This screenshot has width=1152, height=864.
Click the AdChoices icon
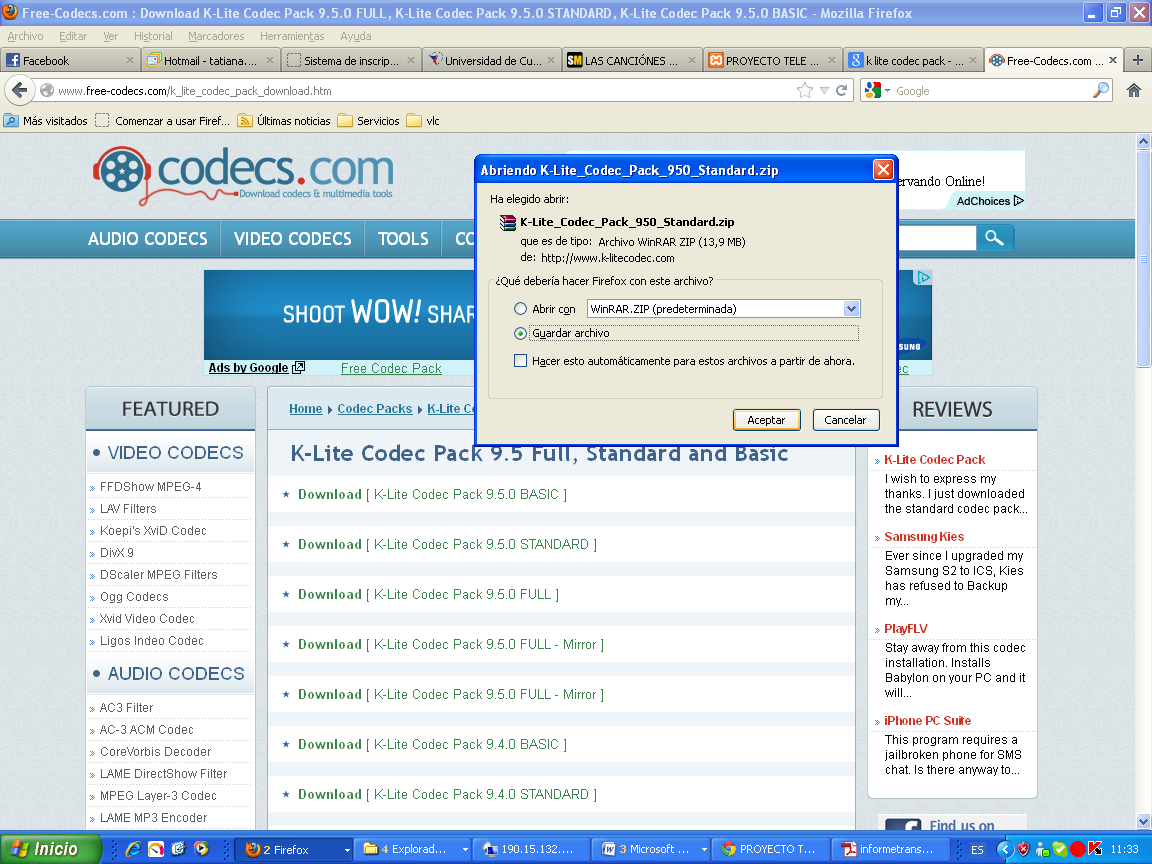pos(1018,201)
